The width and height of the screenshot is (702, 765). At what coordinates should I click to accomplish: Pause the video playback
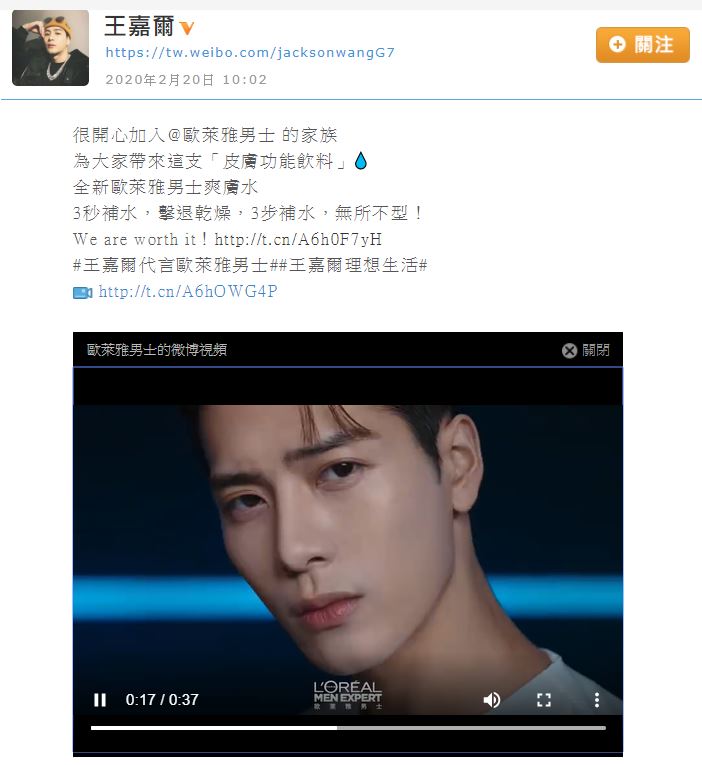[100, 700]
